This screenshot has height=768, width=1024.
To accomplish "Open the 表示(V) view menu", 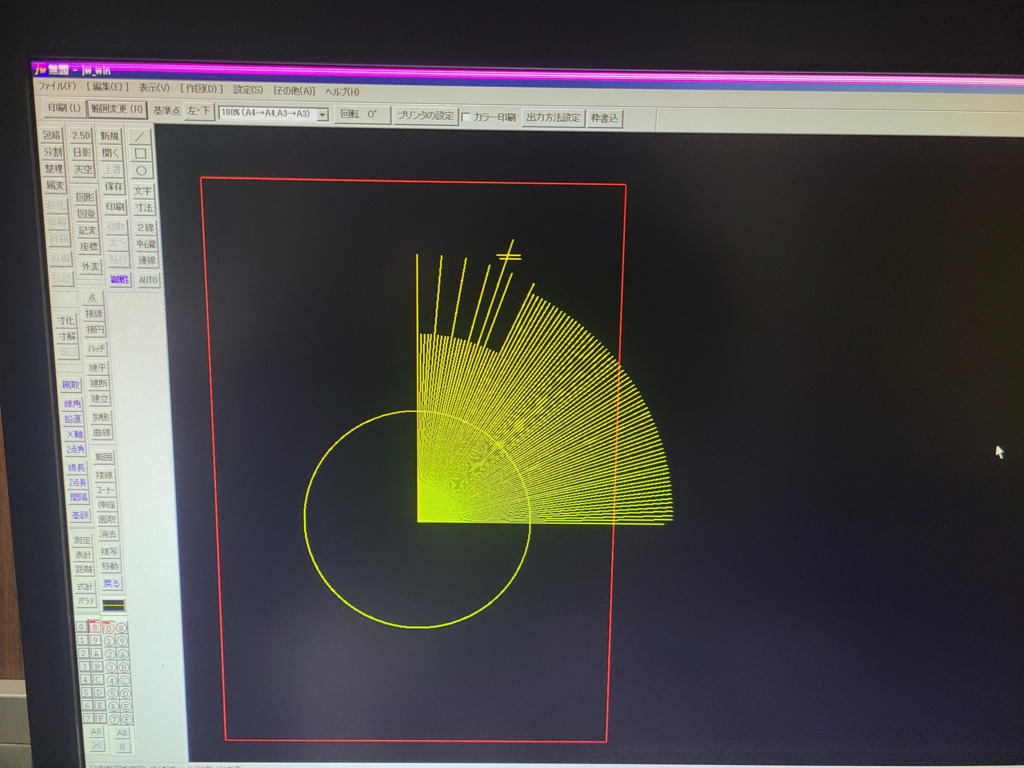I will (154, 88).
